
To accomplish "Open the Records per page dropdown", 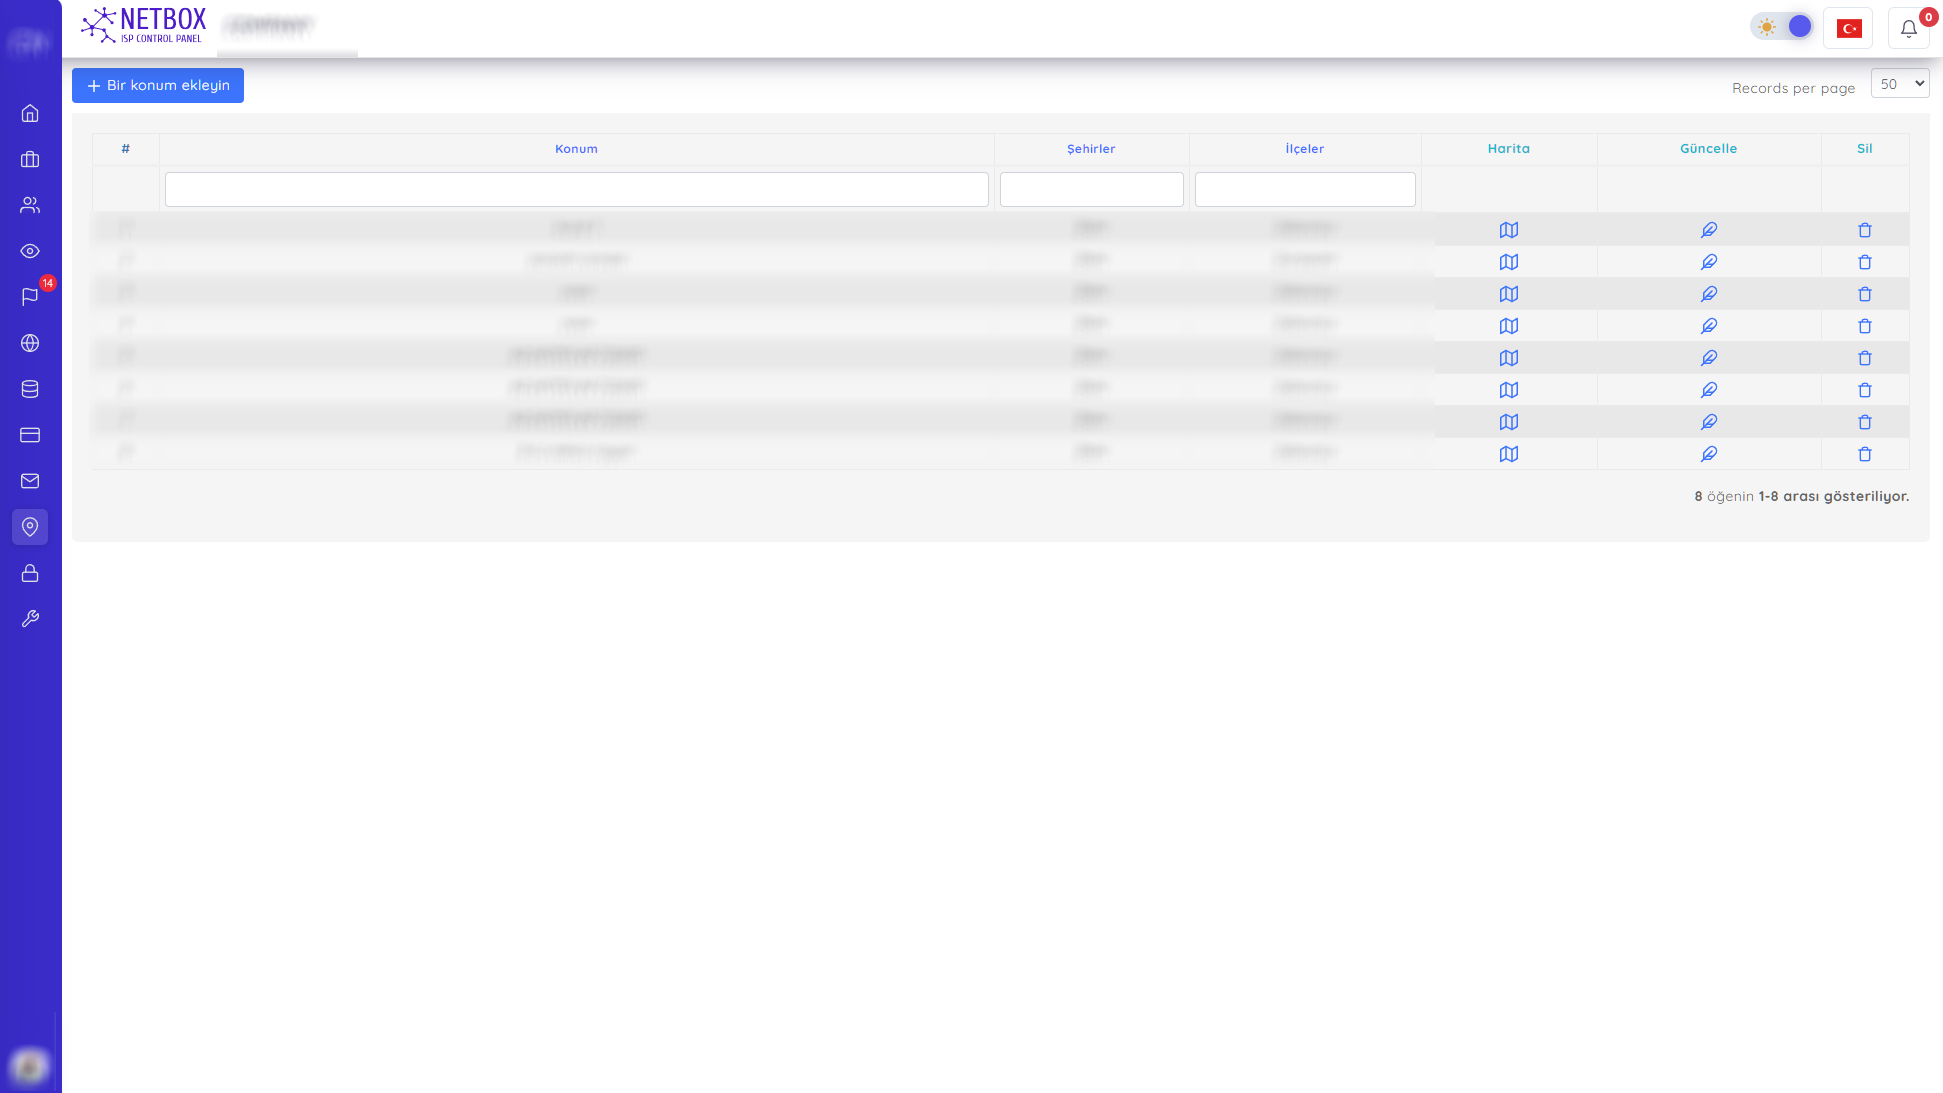I will [1899, 84].
